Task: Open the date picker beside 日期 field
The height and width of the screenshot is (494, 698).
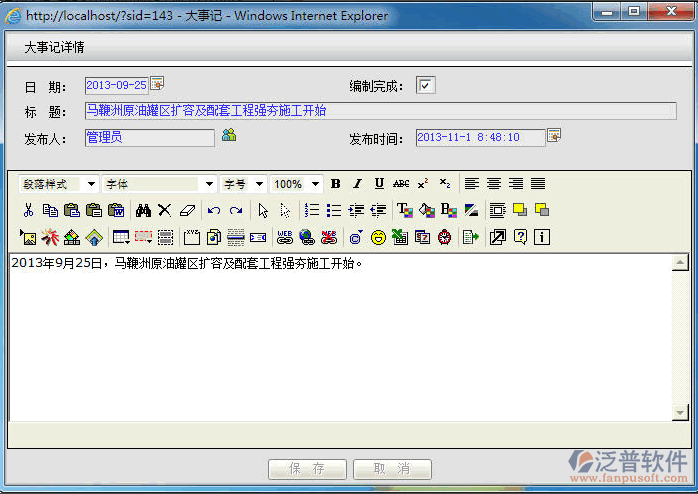Action: pyautogui.click(x=157, y=83)
